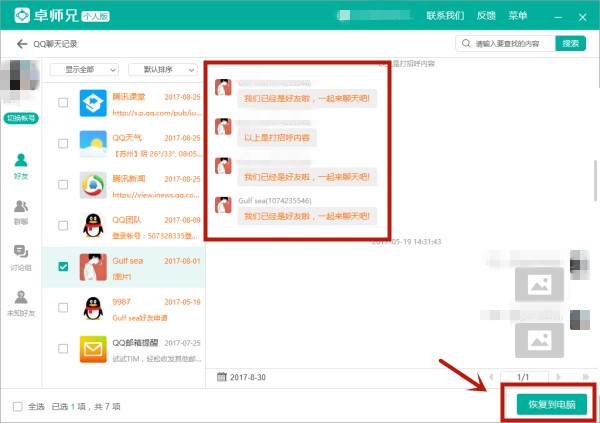Select the QQ团队 conversation name
Image resolution: width=600 pixels, height=423 pixels.
tap(127, 220)
